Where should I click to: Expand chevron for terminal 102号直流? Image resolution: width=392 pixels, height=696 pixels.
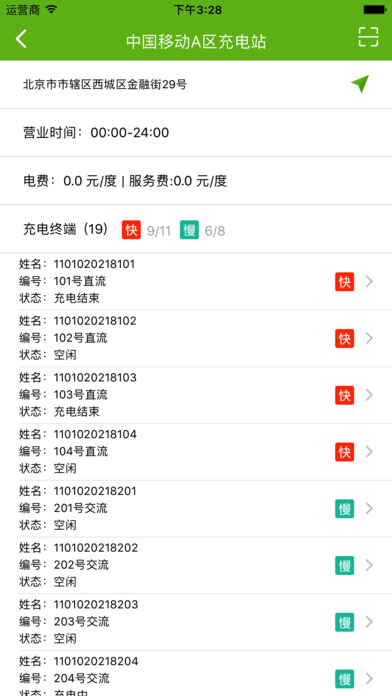click(369, 338)
